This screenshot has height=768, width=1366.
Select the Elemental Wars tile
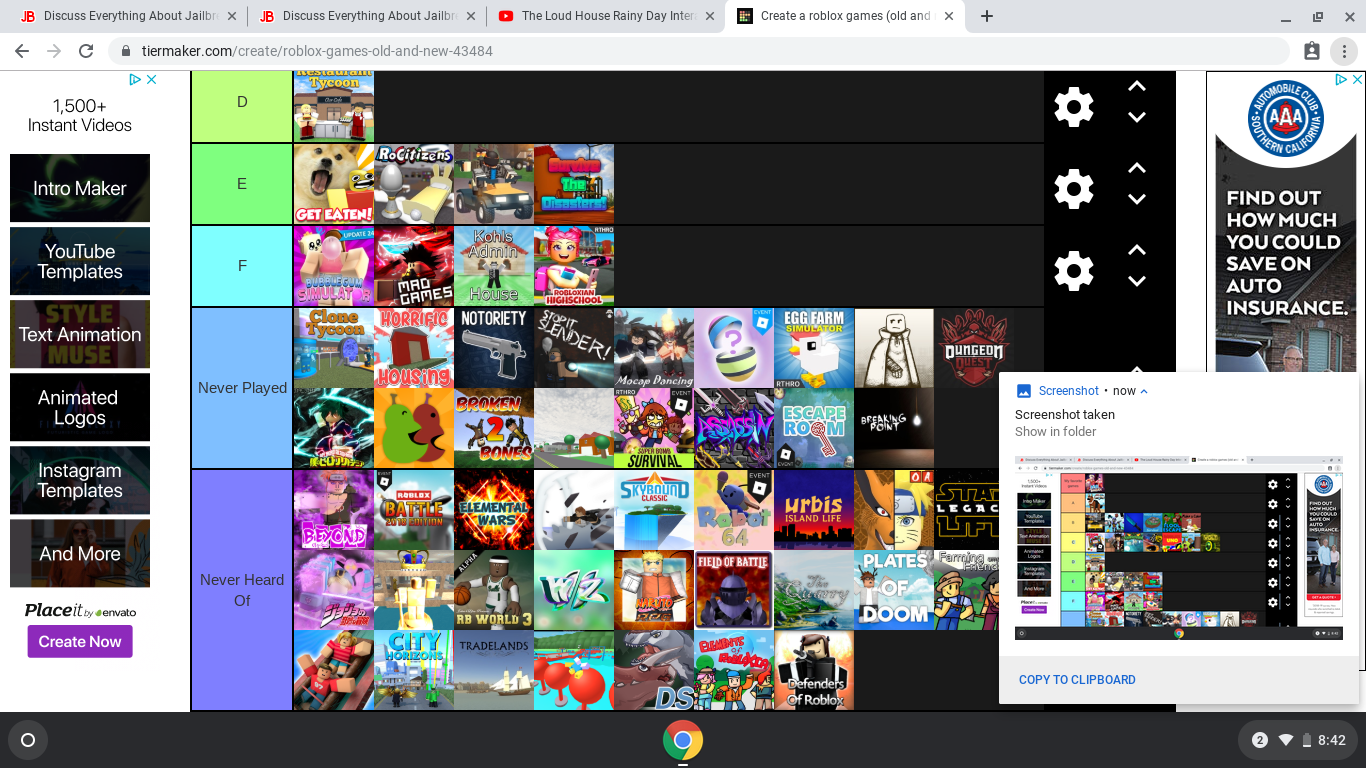pyautogui.click(x=494, y=510)
